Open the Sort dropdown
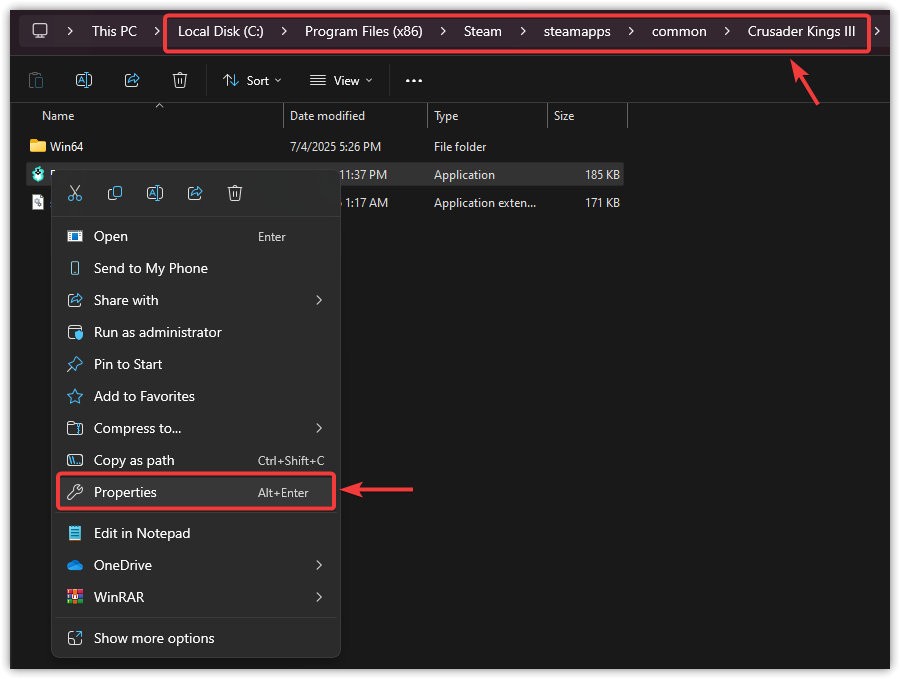Image resolution: width=900 pixels, height=679 pixels. pos(251,80)
